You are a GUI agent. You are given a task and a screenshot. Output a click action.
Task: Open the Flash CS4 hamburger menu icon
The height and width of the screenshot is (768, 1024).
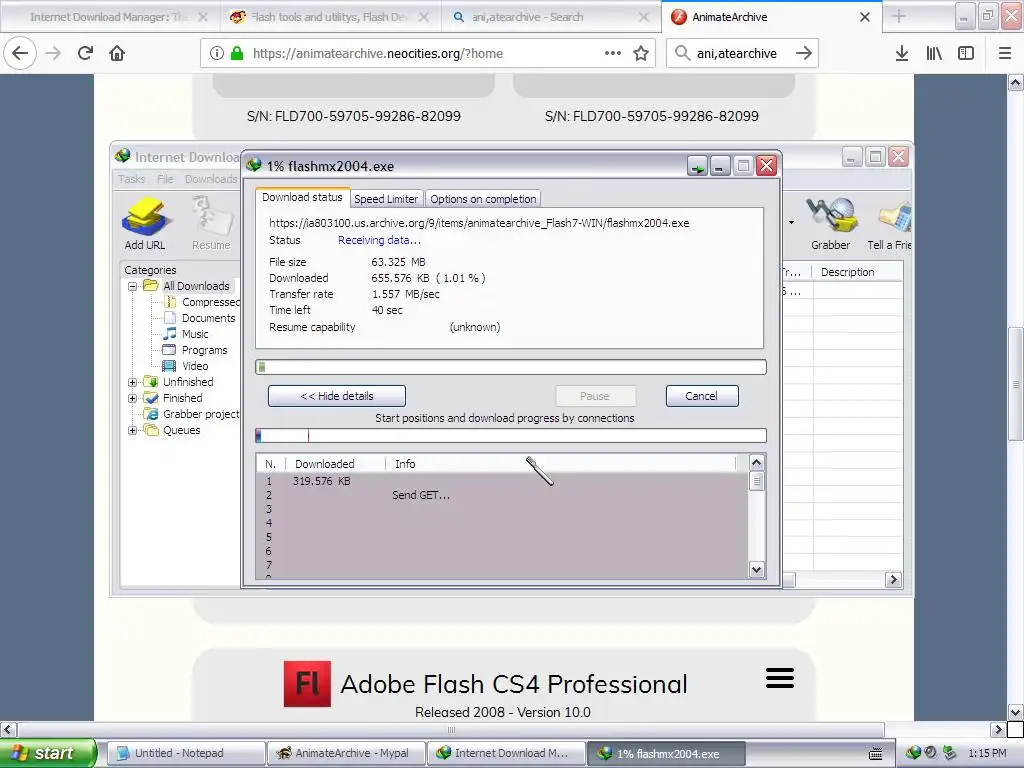point(780,678)
